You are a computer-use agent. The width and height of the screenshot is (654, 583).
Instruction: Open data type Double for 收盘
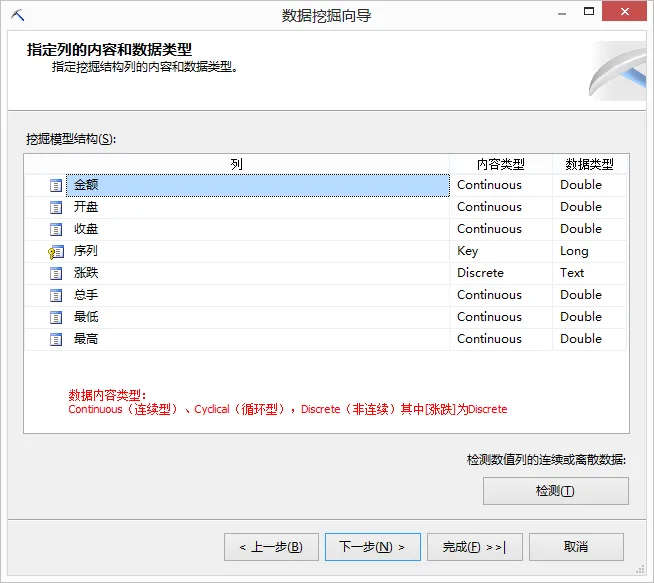(x=589, y=229)
